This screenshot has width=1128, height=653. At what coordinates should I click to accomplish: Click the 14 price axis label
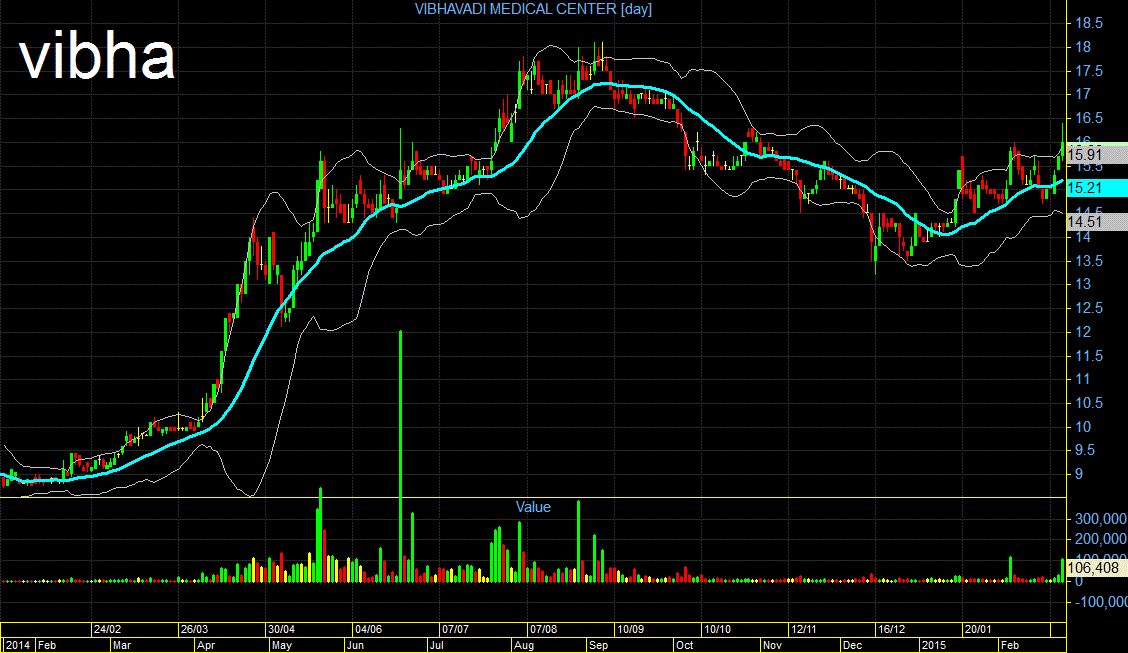[x=1083, y=237]
